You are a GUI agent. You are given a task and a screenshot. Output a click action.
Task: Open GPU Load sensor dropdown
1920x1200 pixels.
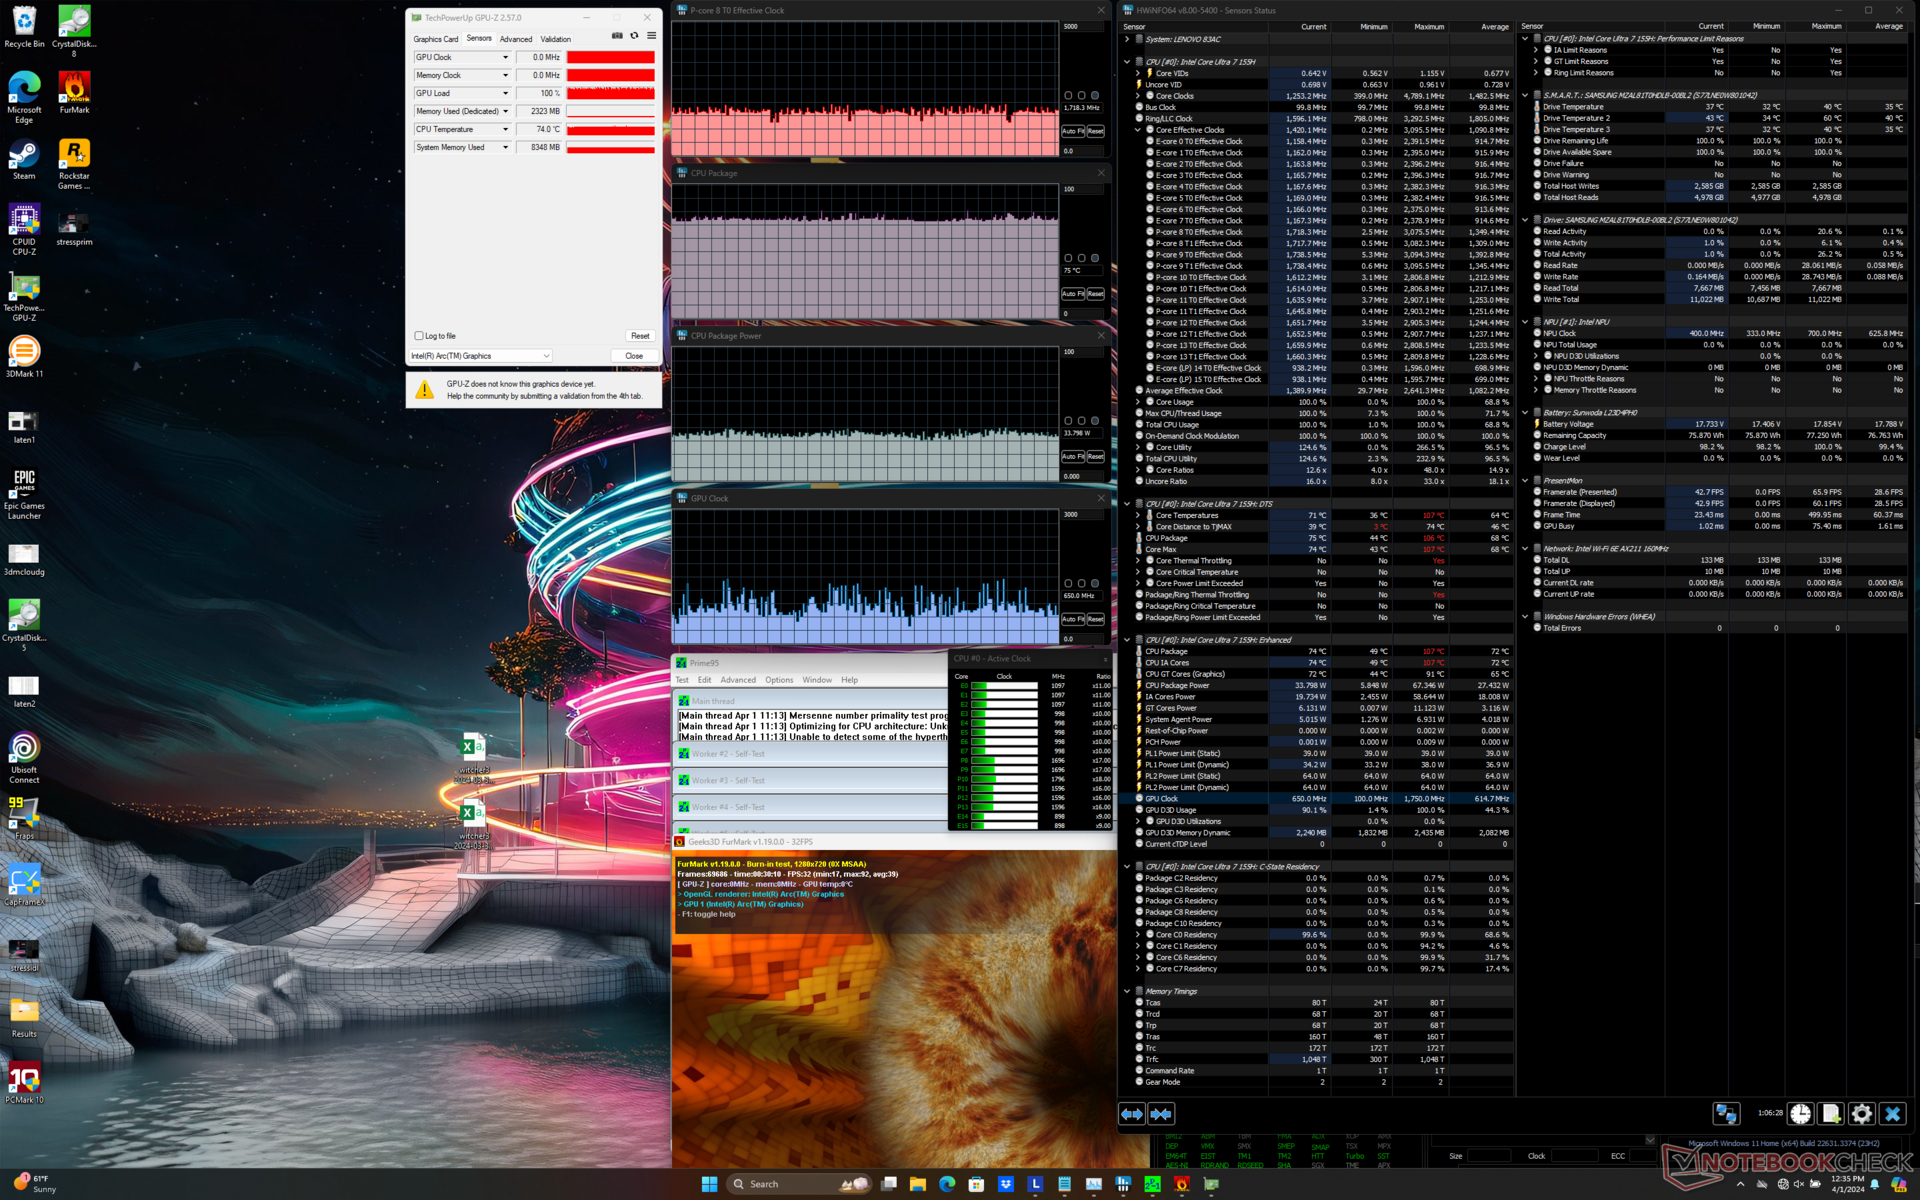coord(505,93)
